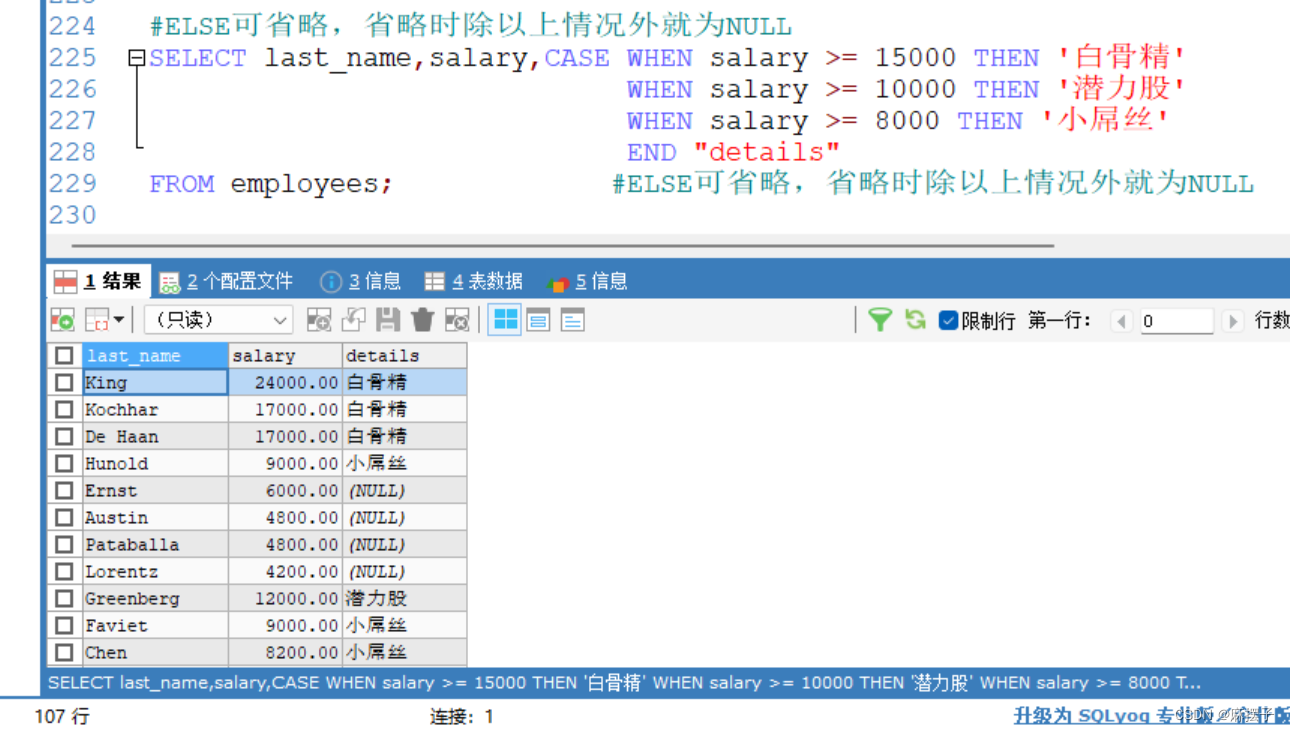
Task: Switch to form view icon
Action: pos(538,320)
